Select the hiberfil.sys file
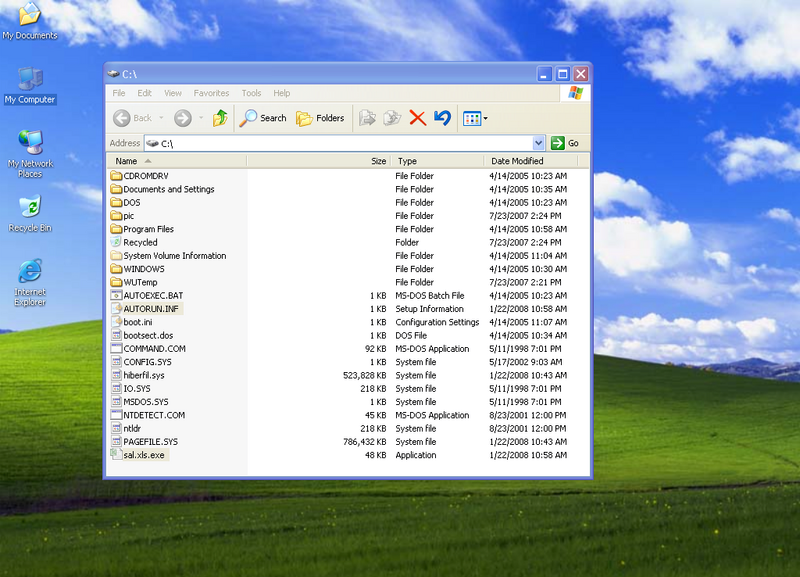Image resolution: width=800 pixels, height=577 pixels. (x=137, y=375)
